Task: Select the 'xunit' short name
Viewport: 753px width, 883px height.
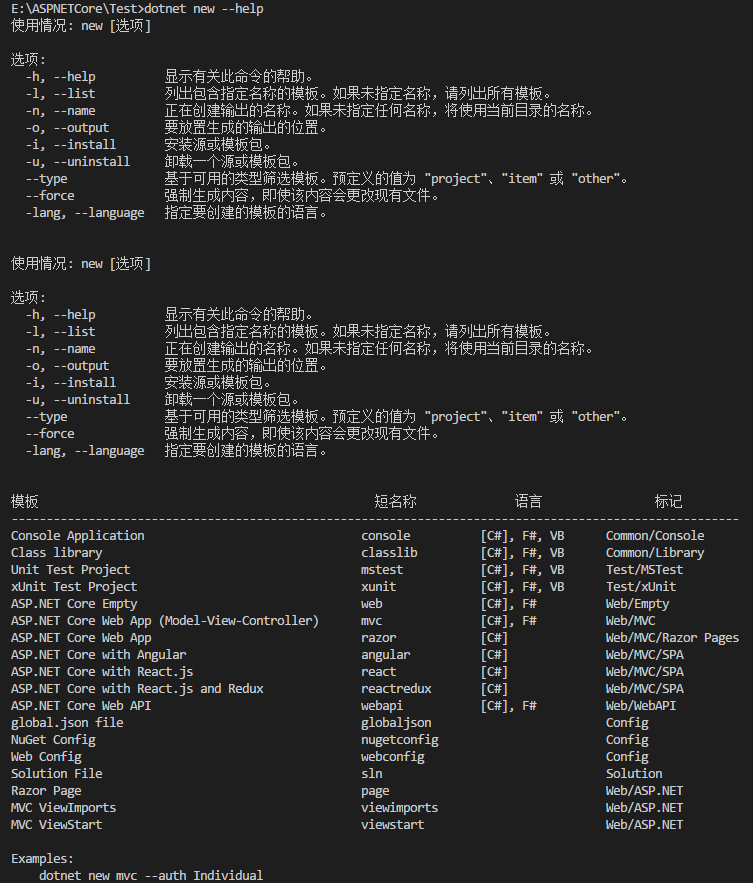Action: (378, 586)
